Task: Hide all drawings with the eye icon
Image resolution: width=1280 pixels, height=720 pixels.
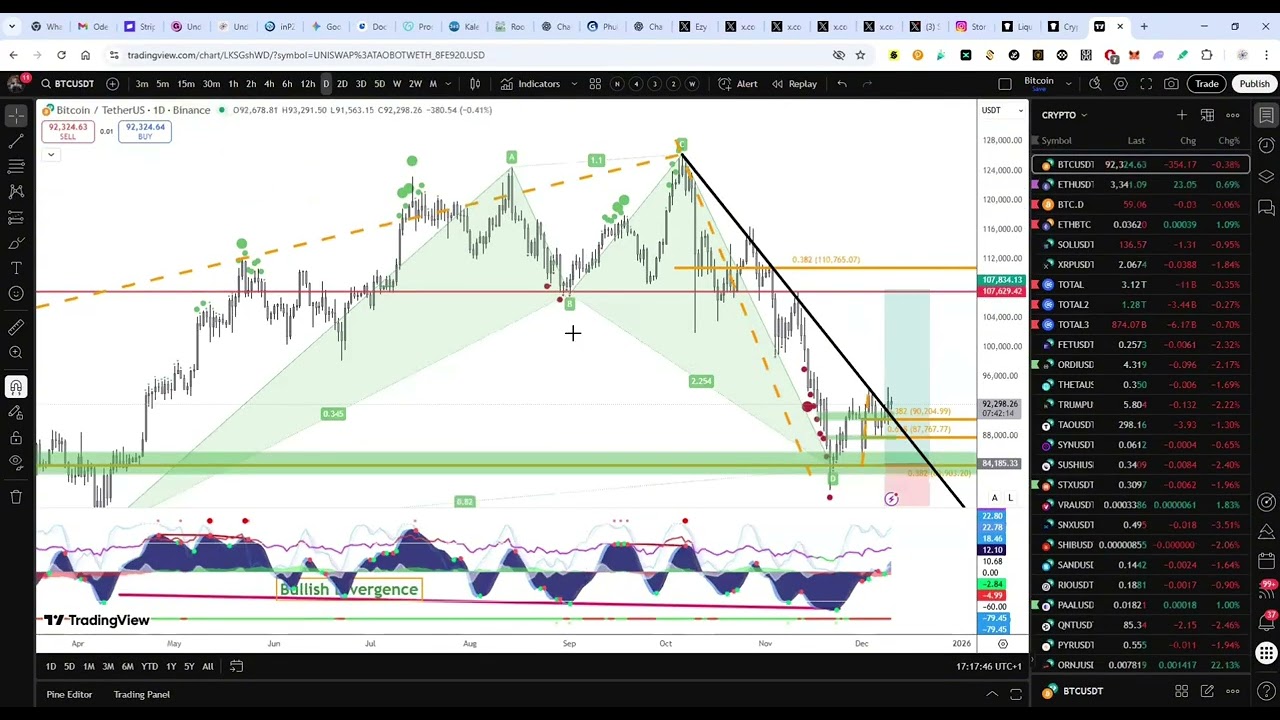Action: click(x=16, y=463)
